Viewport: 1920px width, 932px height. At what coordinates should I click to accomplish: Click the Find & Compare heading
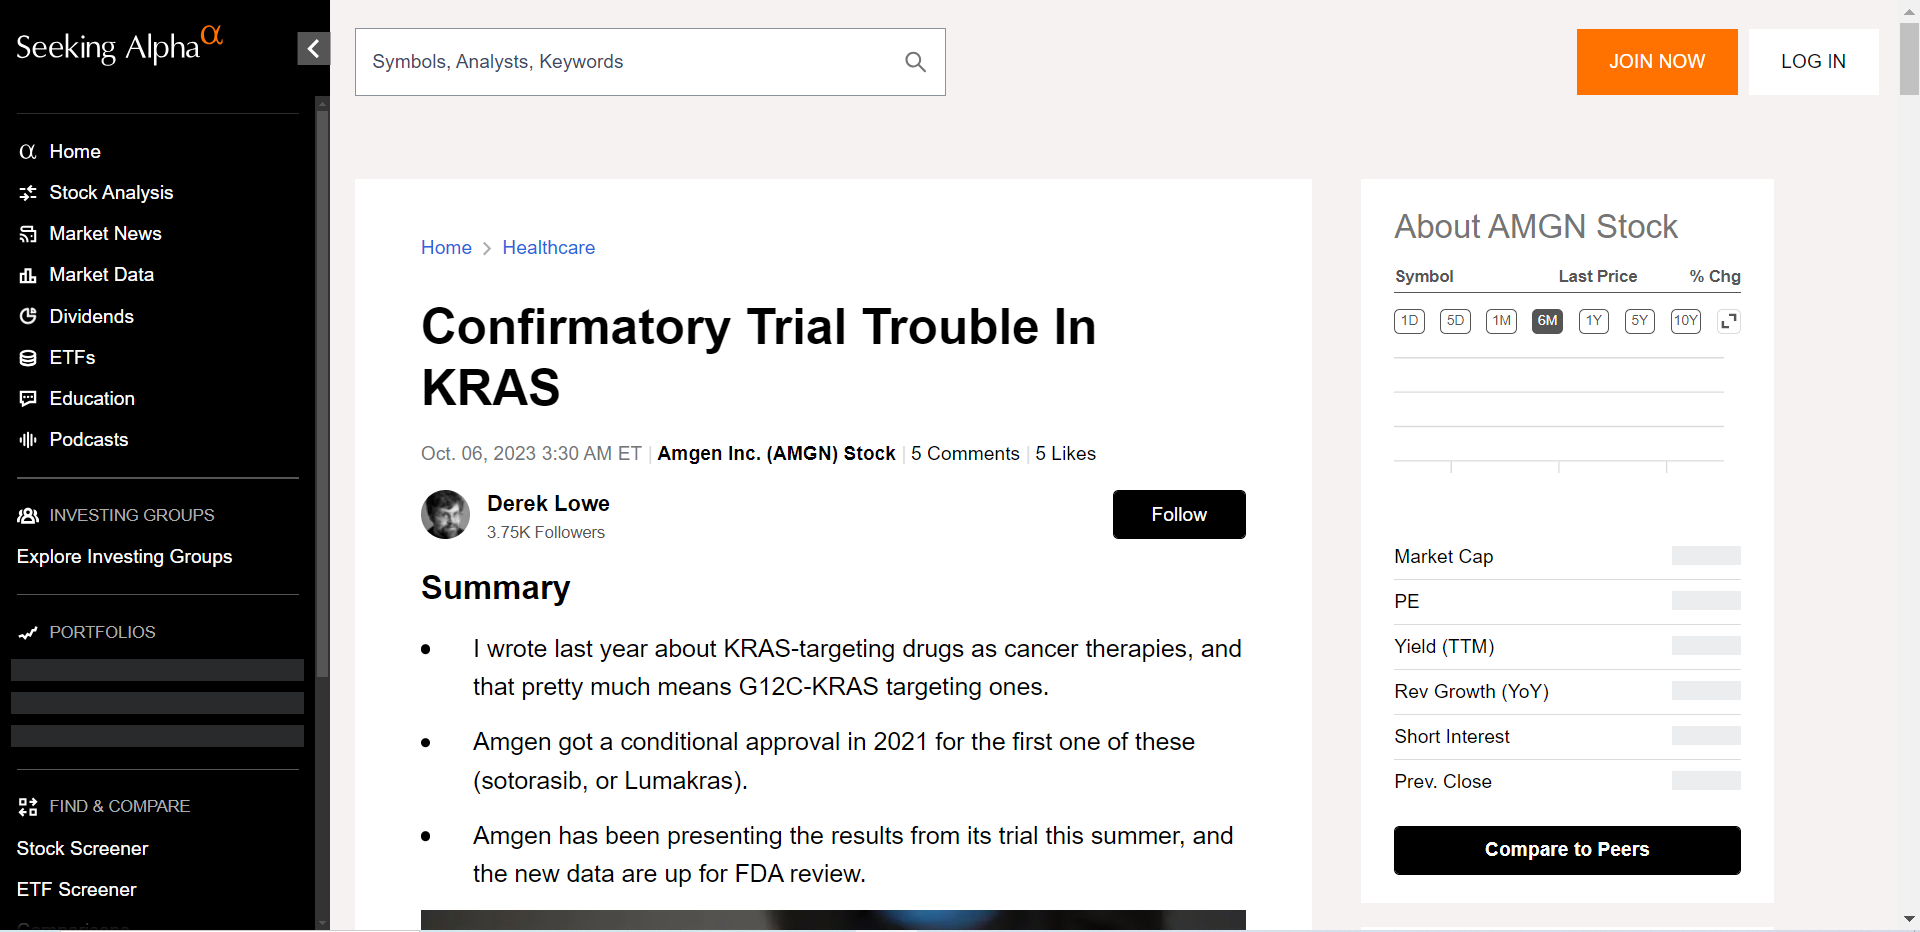coord(119,807)
